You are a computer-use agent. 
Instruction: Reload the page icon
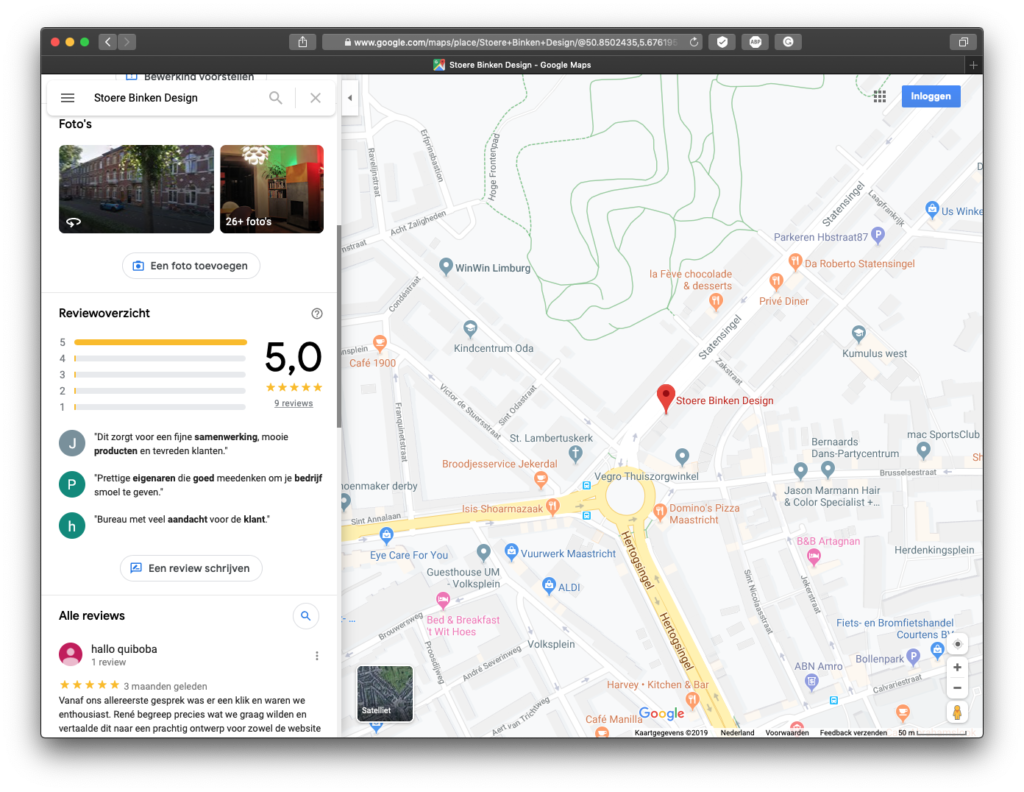point(694,42)
